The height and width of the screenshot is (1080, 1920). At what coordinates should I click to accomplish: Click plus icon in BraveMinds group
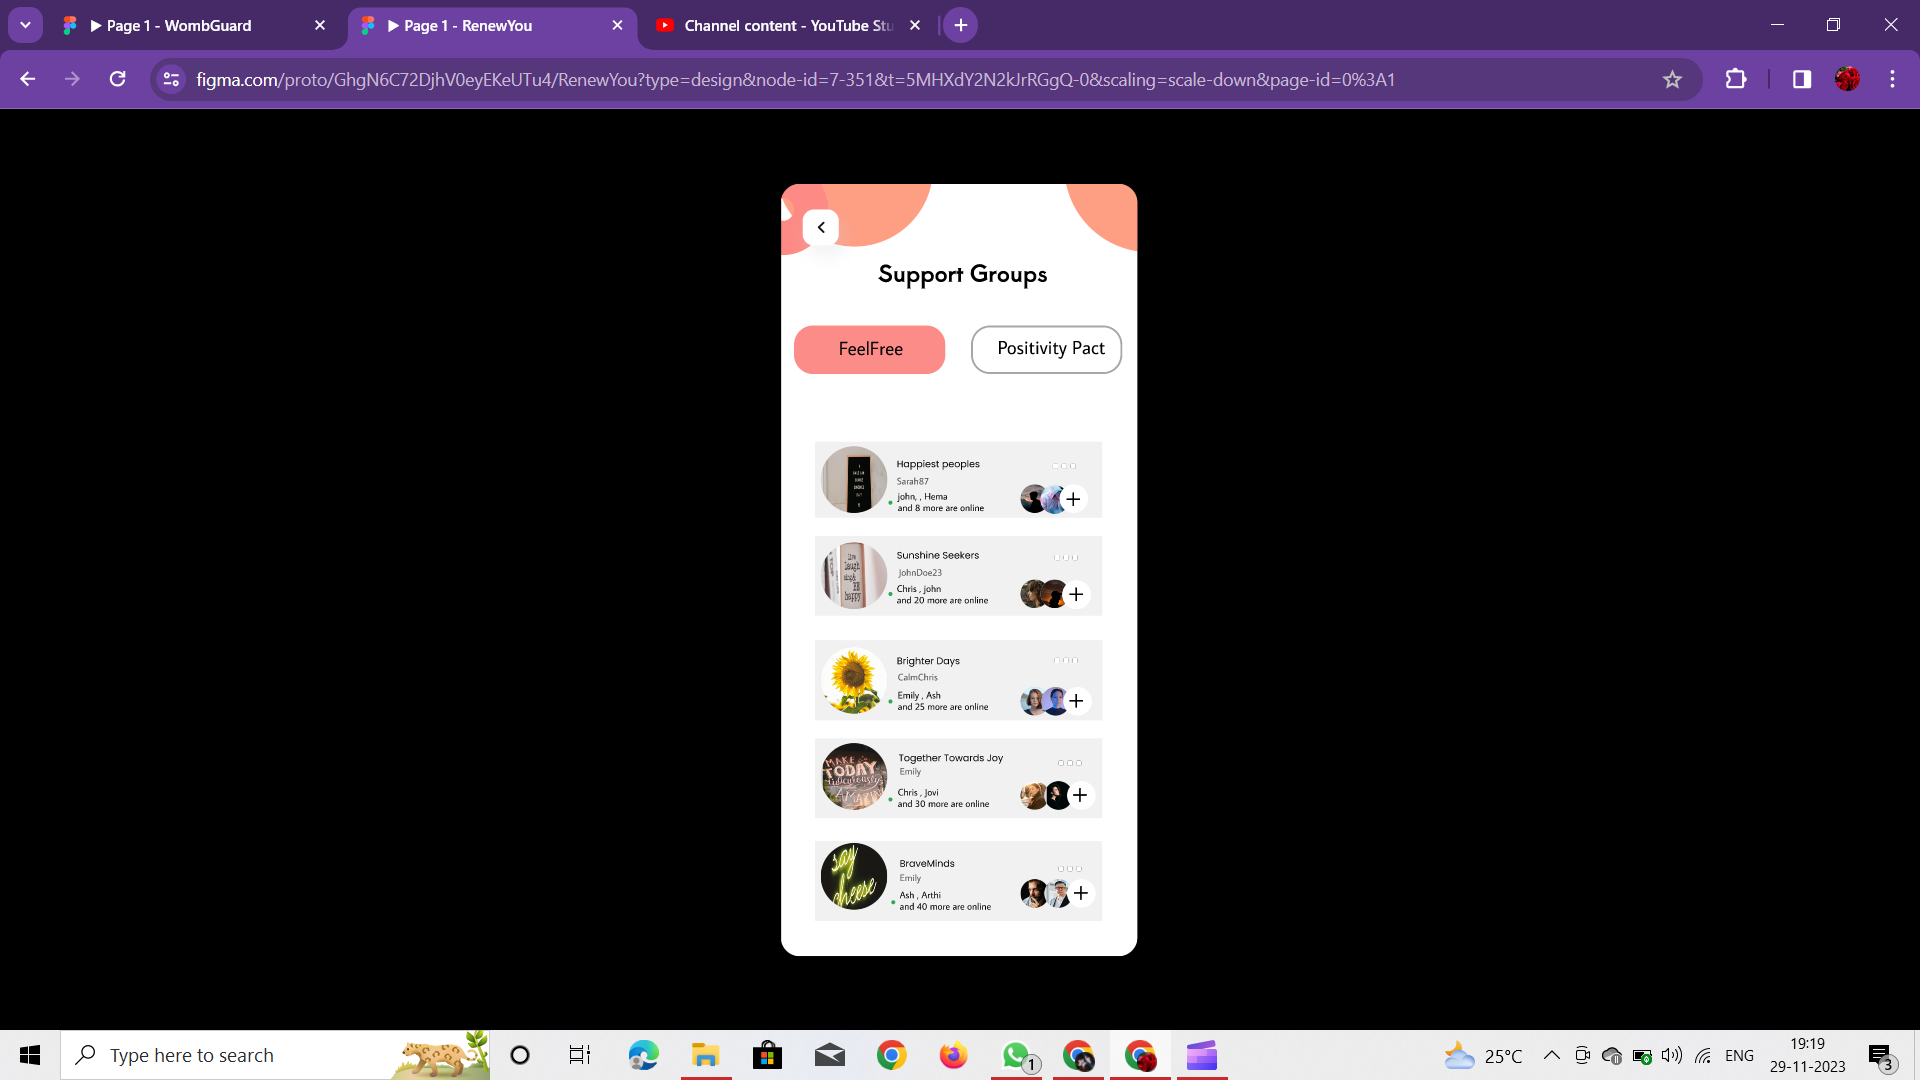click(x=1081, y=893)
